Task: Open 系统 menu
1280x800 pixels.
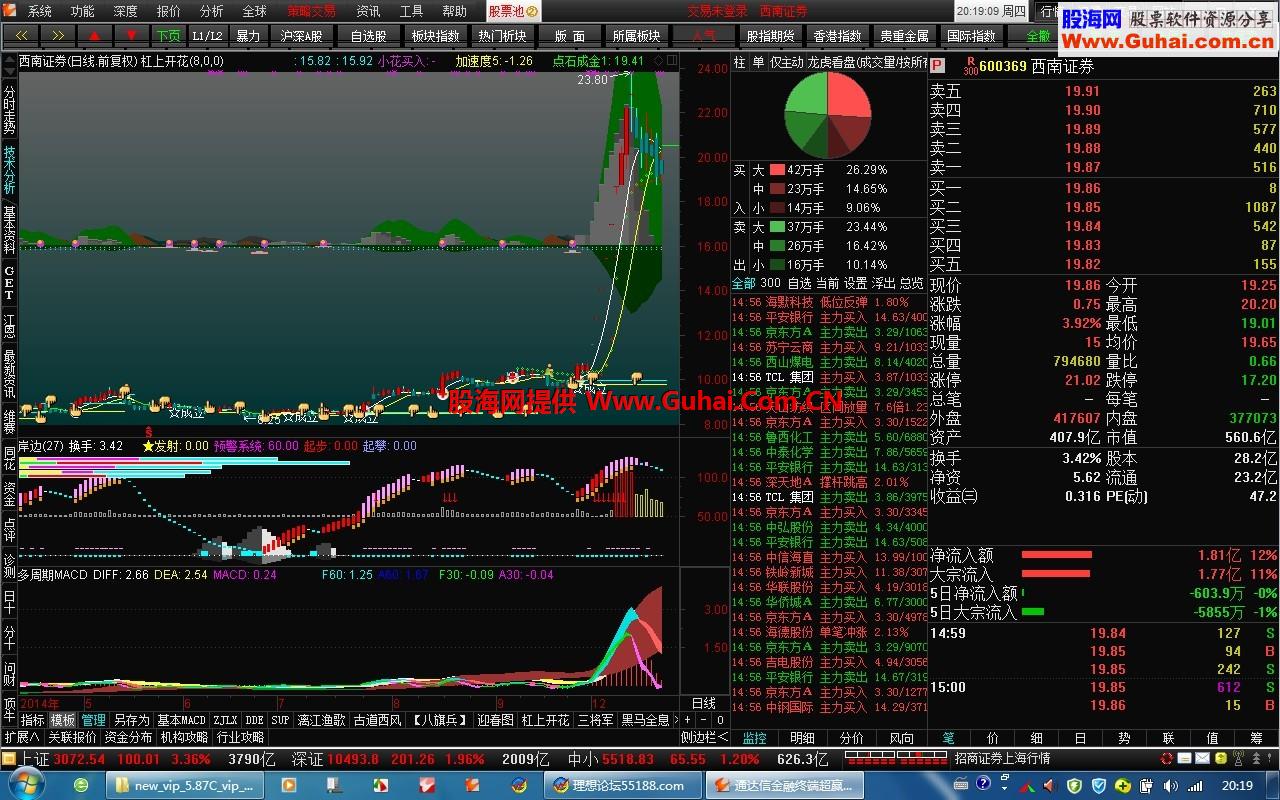Action: pyautogui.click(x=40, y=11)
